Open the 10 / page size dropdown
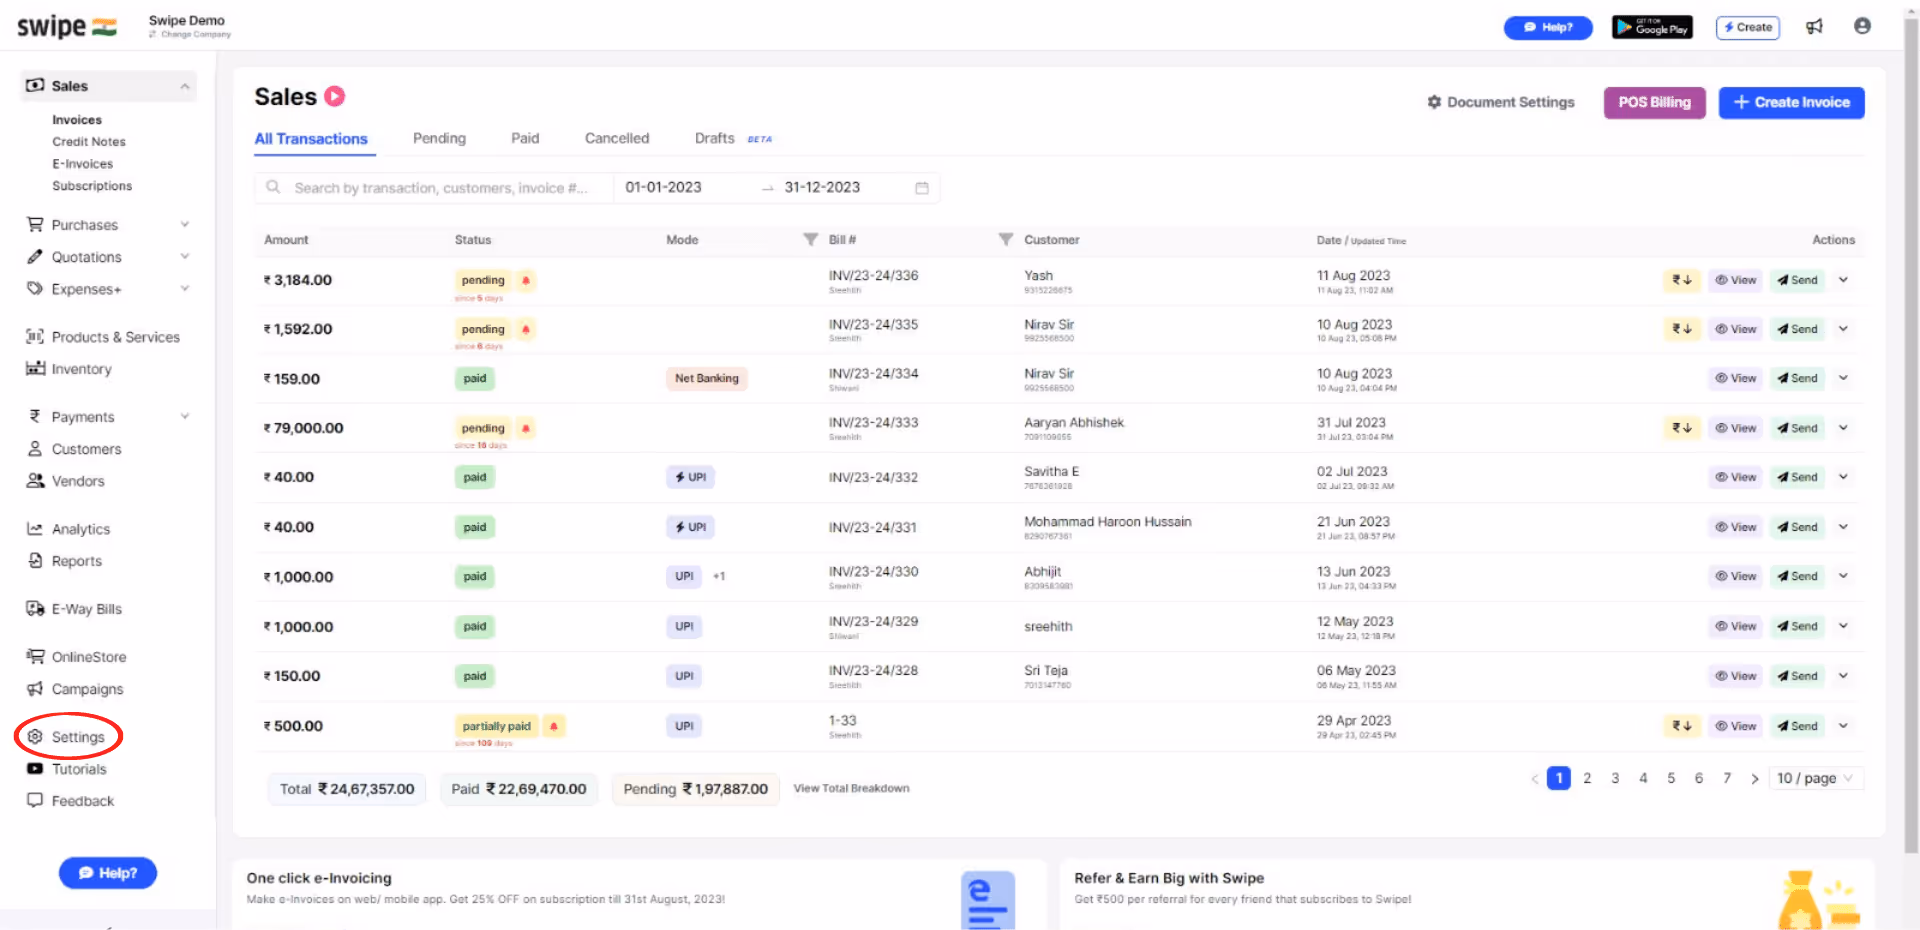1920x930 pixels. tap(1815, 778)
